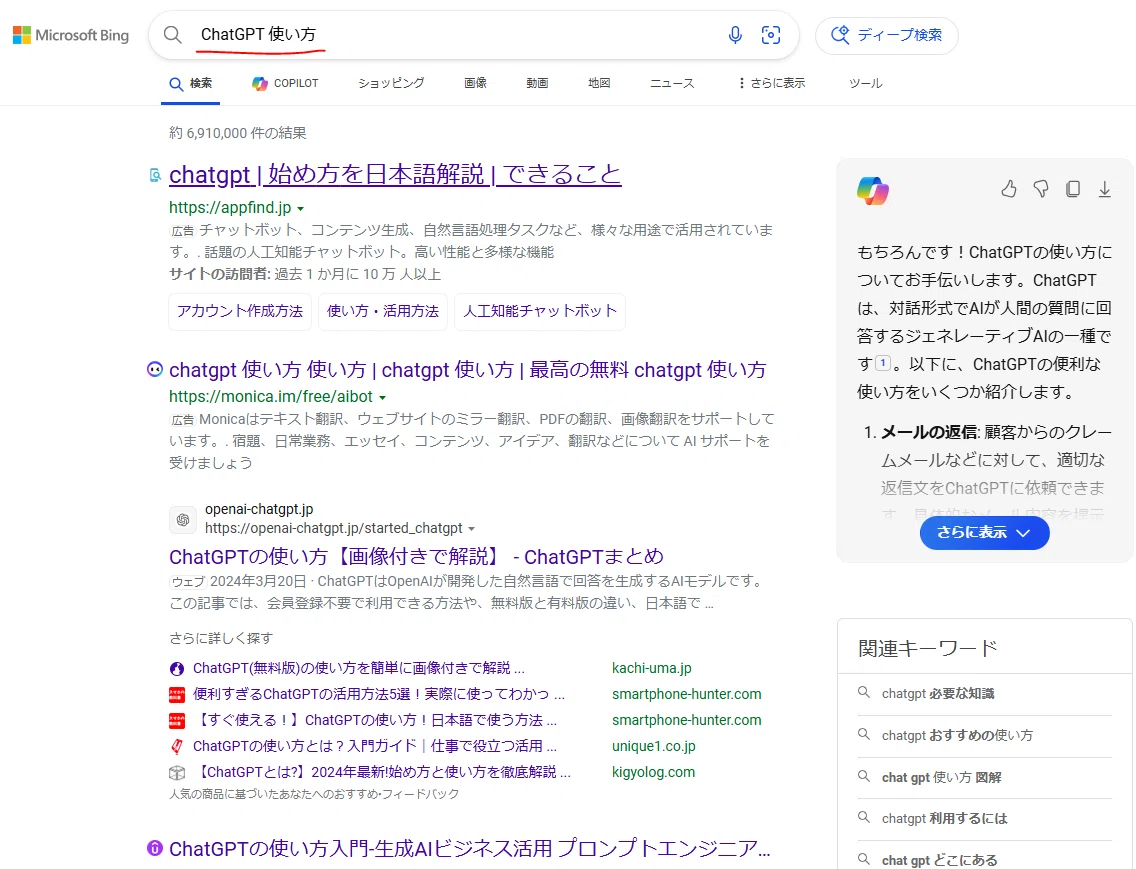The image size is (1136, 869).
Task: Open the ショッピング tab
Action: click(x=391, y=83)
